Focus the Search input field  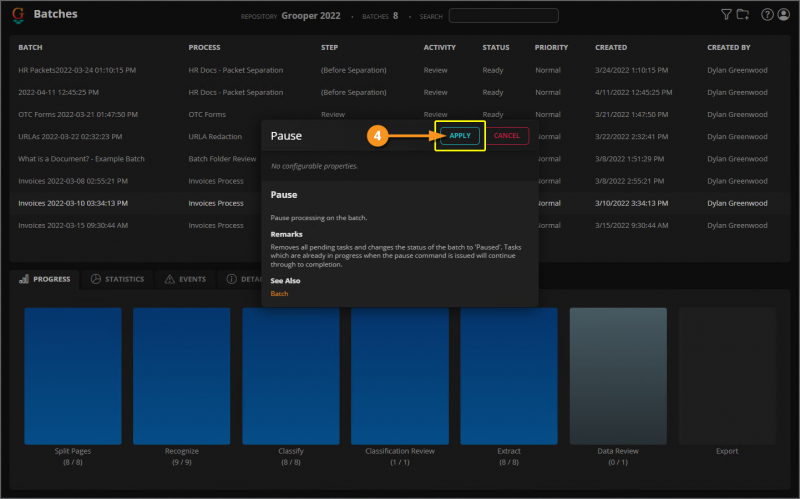(503, 16)
